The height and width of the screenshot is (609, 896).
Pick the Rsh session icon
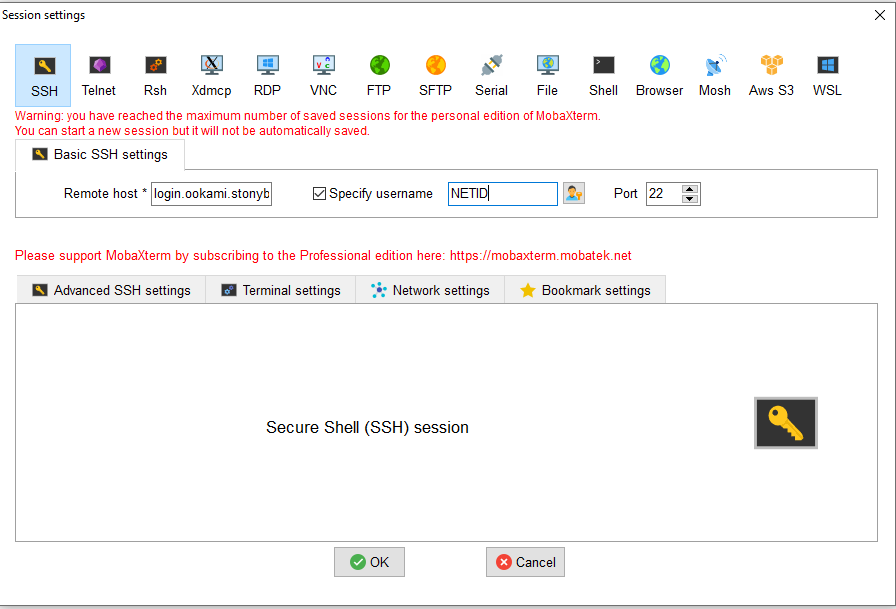(x=155, y=75)
